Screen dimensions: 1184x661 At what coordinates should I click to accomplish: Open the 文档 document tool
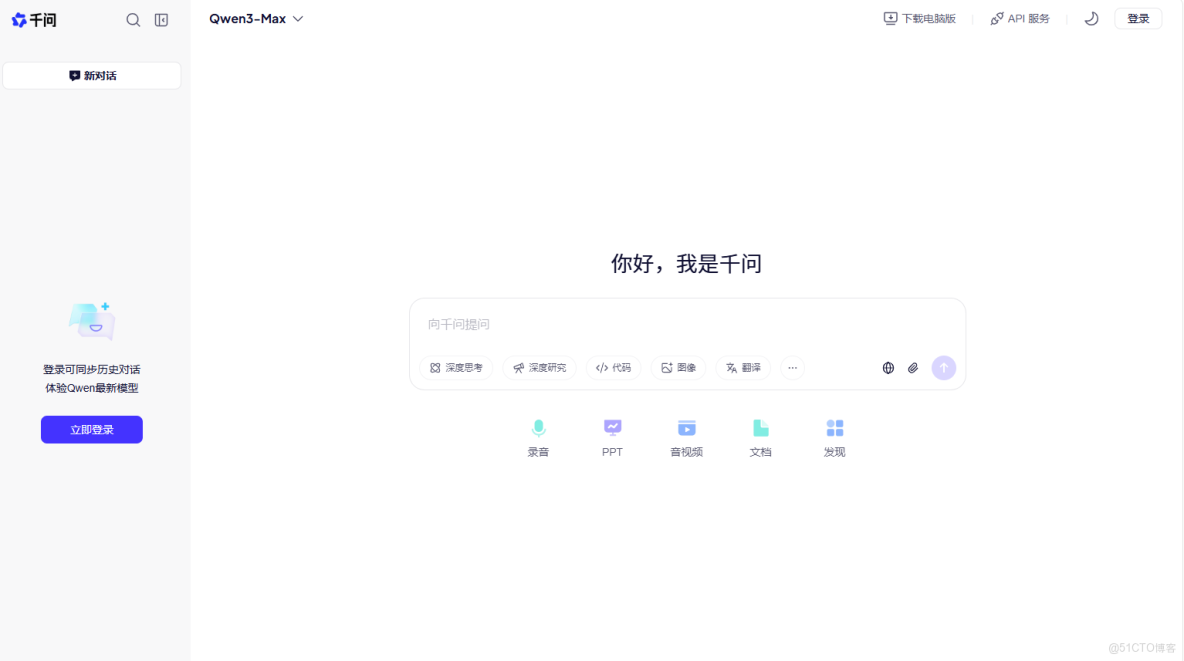coord(760,437)
